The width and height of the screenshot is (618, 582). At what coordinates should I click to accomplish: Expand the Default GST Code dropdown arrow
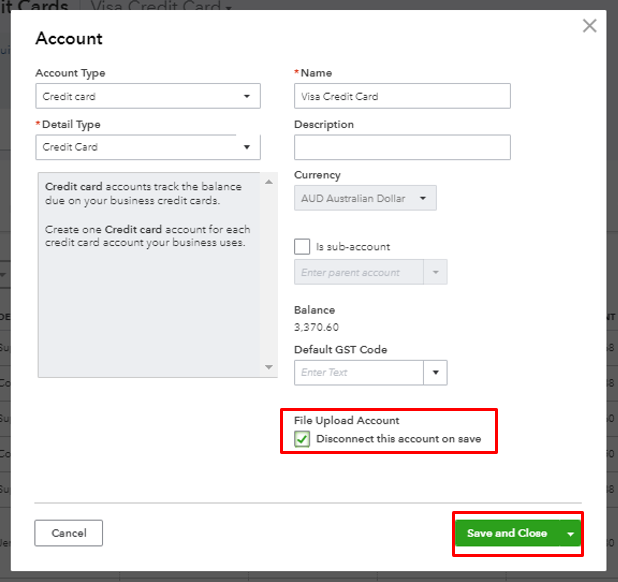point(436,372)
